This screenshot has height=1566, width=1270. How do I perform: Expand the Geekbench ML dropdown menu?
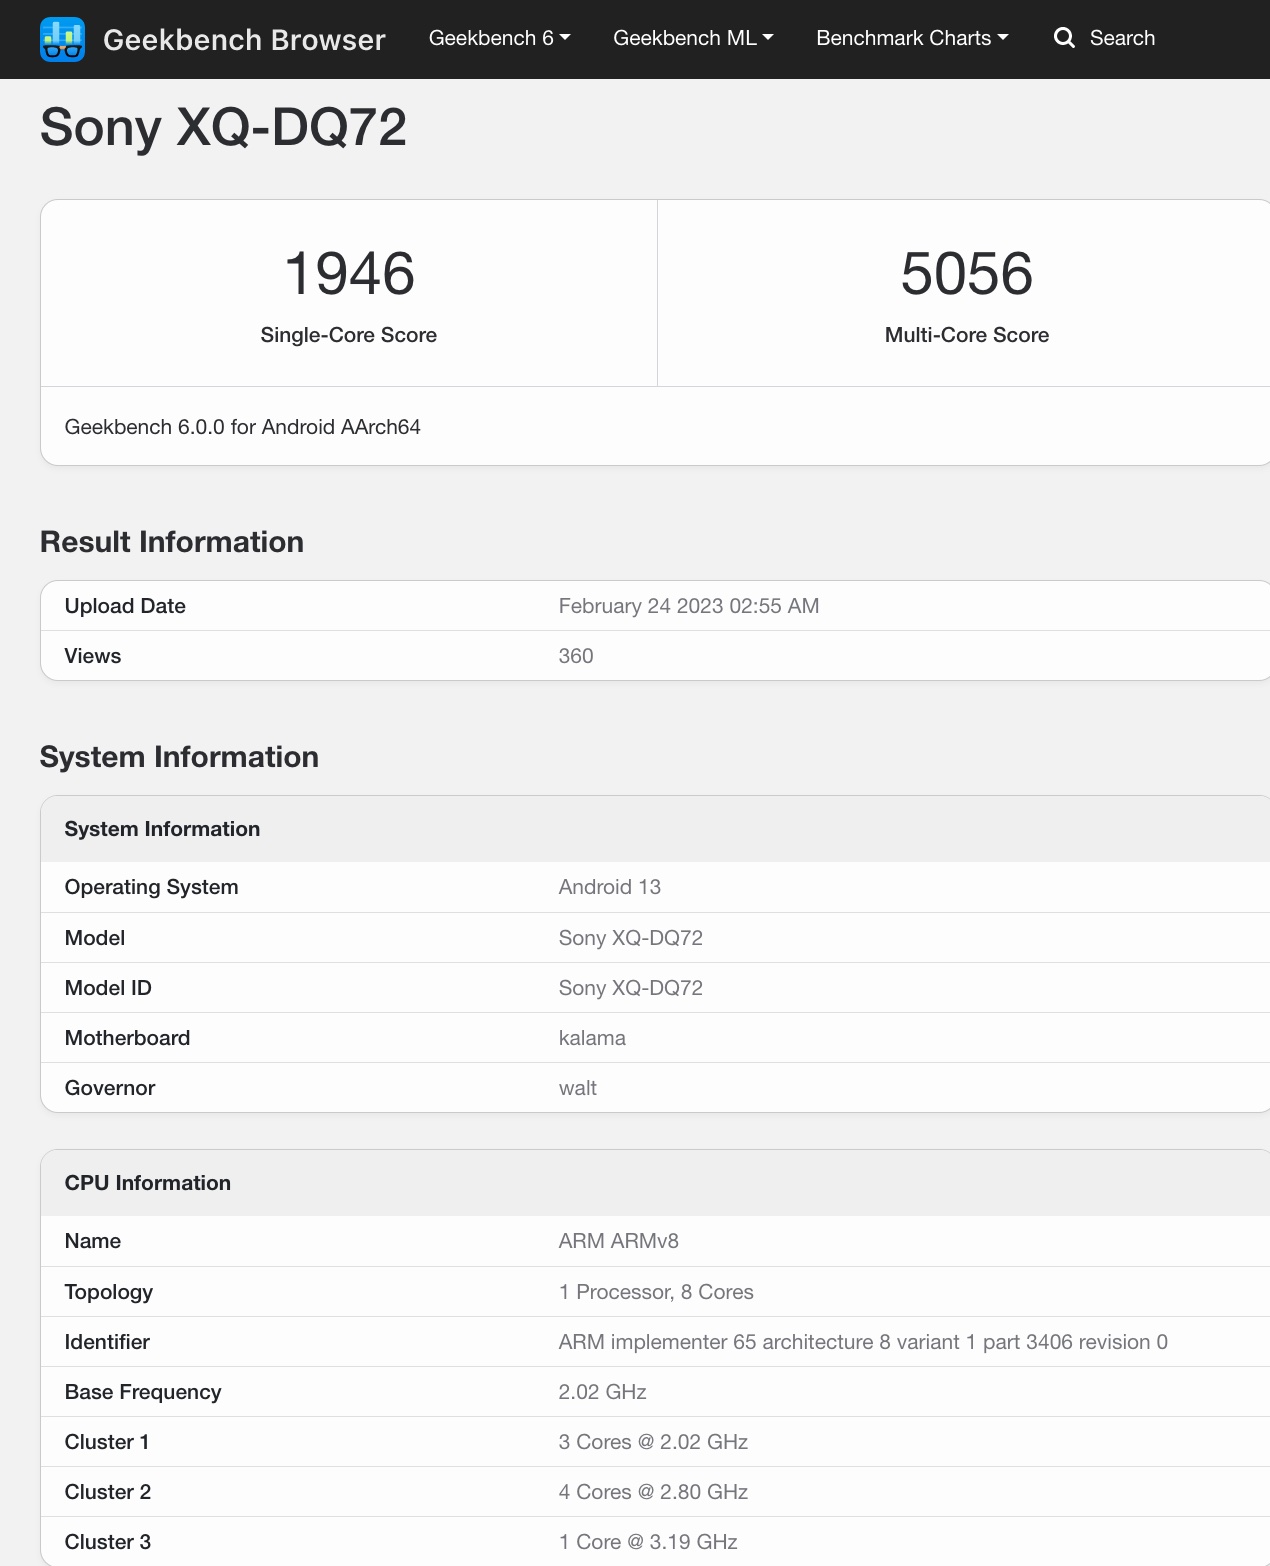point(693,38)
